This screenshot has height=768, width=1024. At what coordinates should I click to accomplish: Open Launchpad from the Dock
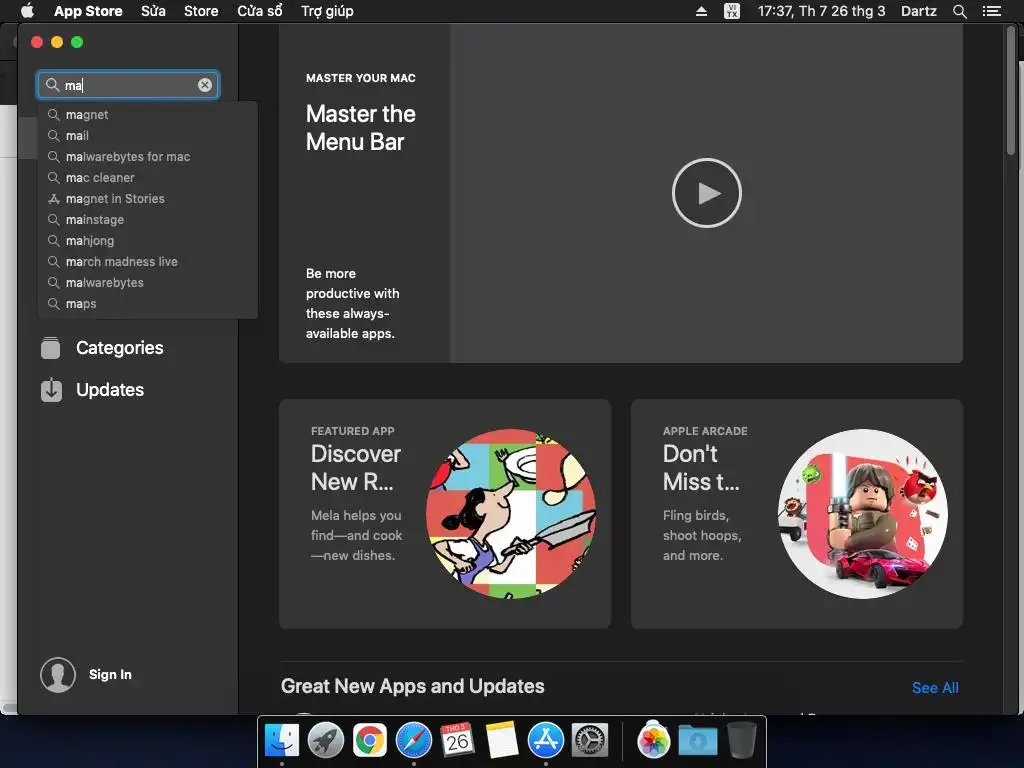(x=326, y=741)
